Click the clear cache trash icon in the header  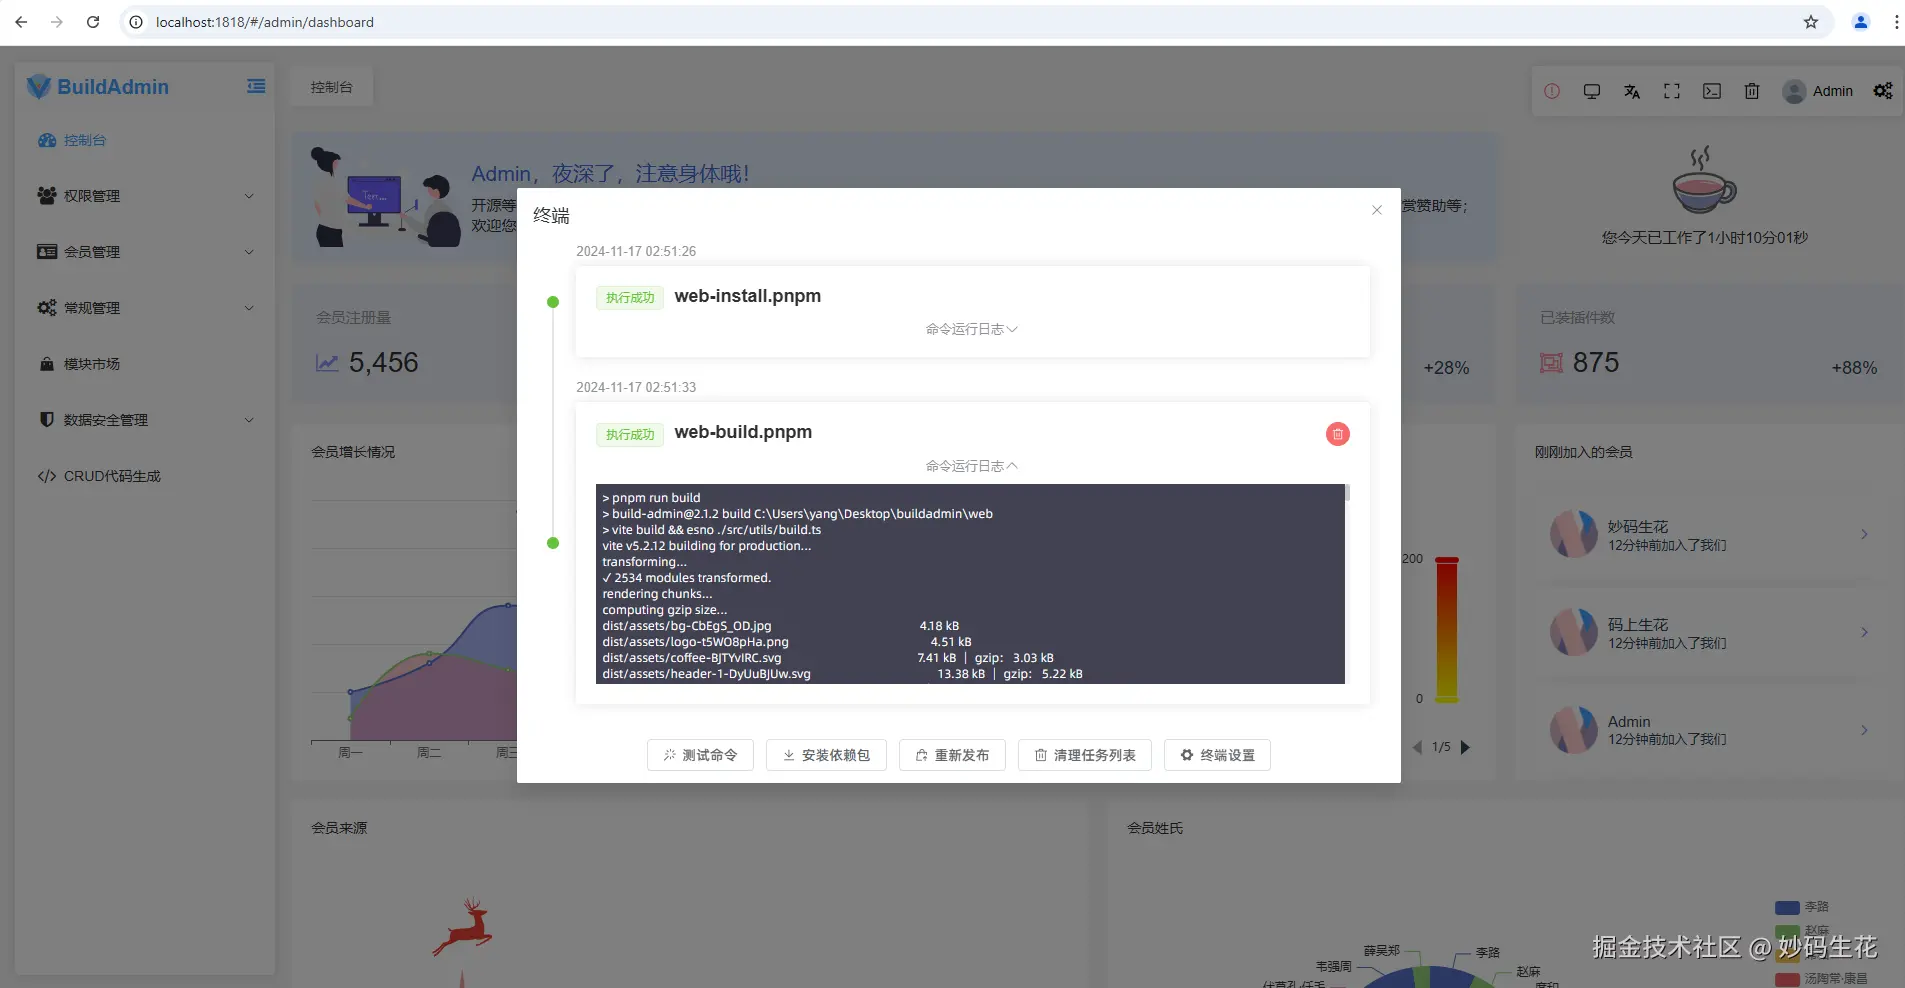[1752, 91]
